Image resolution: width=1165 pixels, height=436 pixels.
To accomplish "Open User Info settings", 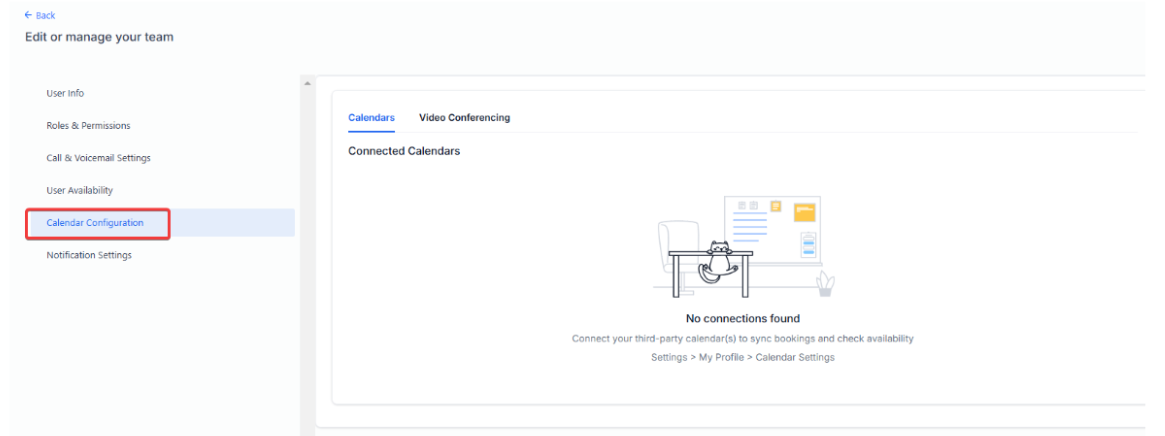I will coord(65,94).
